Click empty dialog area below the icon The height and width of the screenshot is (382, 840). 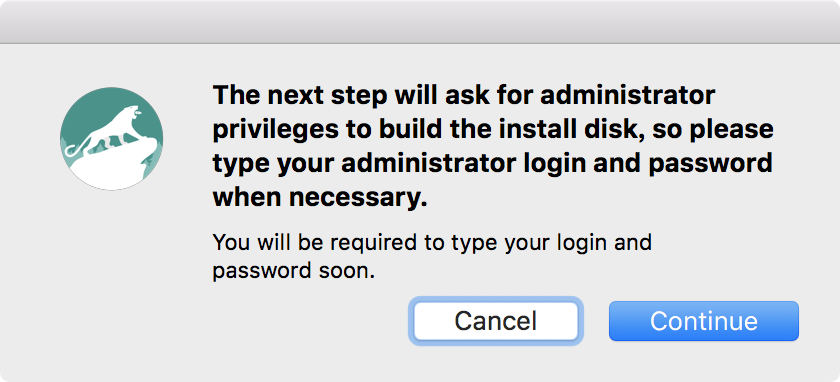point(111,279)
